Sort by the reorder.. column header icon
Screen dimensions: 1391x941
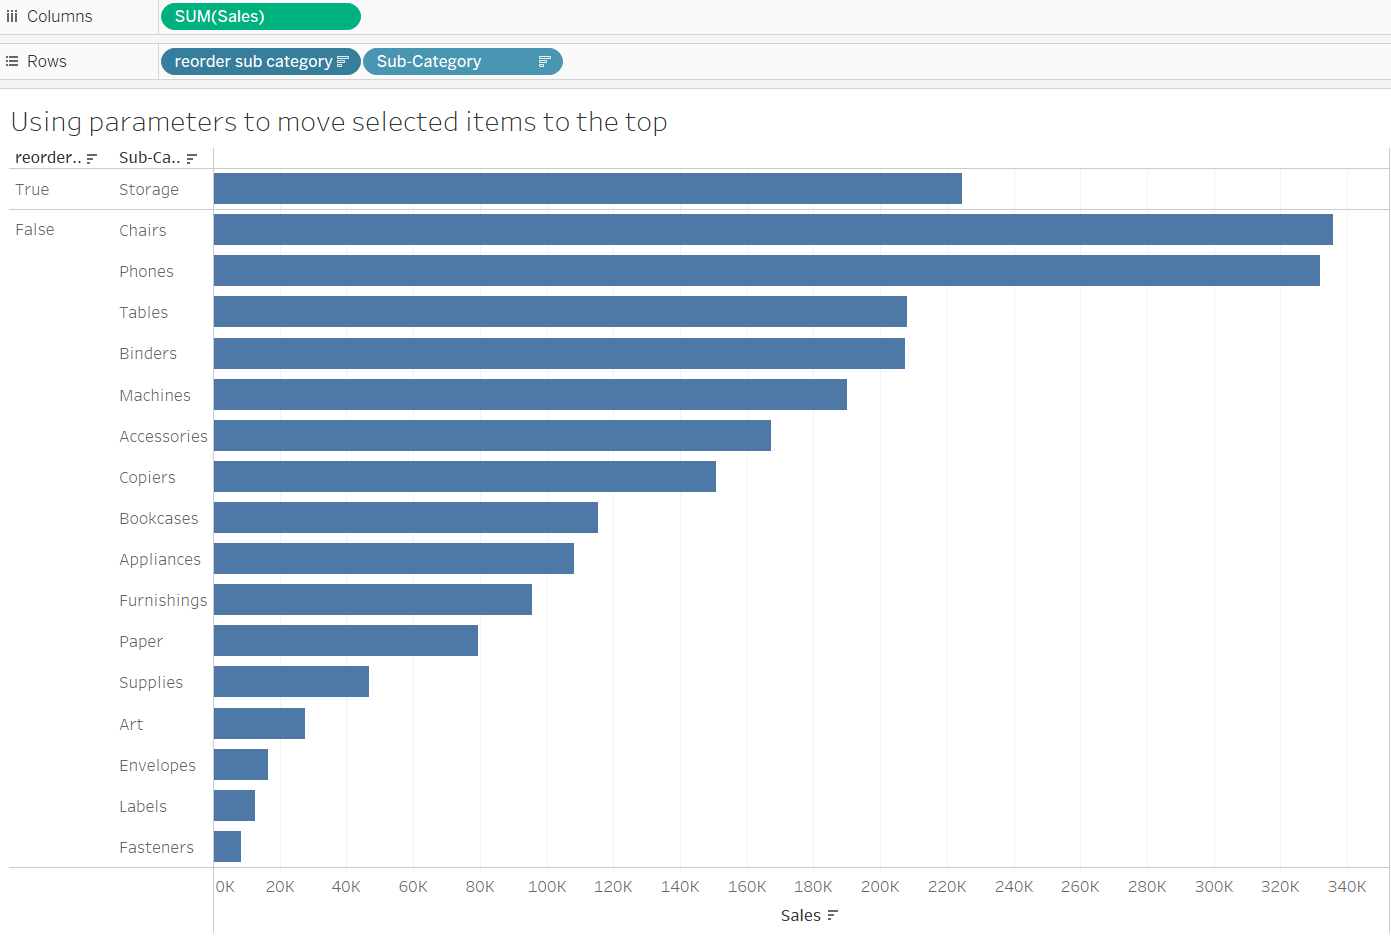tap(92, 158)
